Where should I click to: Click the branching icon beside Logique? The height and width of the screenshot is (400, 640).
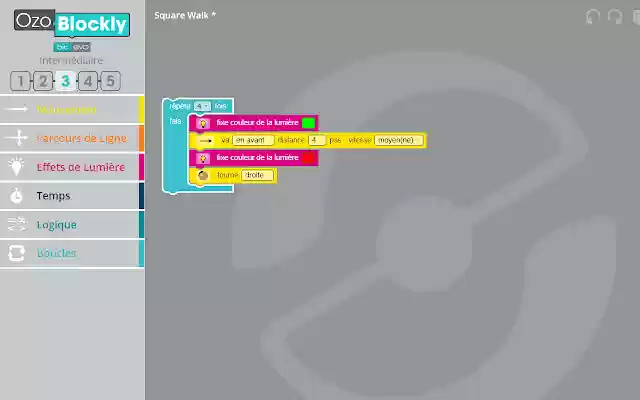tap(17, 224)
